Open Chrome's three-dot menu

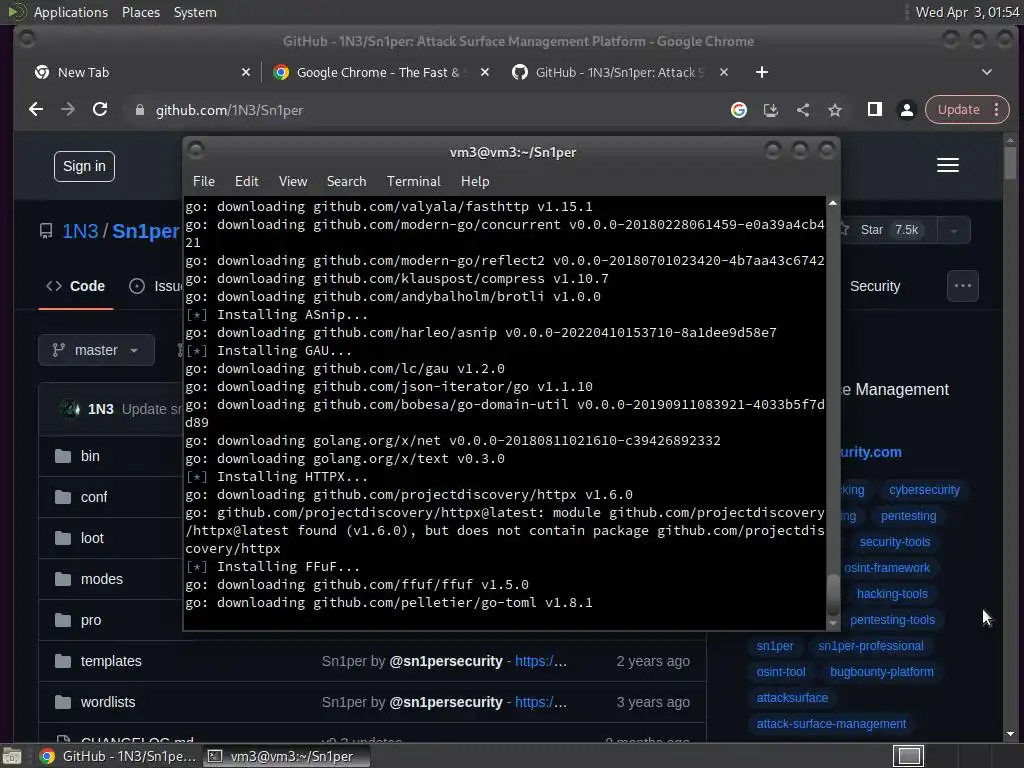click(x=997, y=110)
